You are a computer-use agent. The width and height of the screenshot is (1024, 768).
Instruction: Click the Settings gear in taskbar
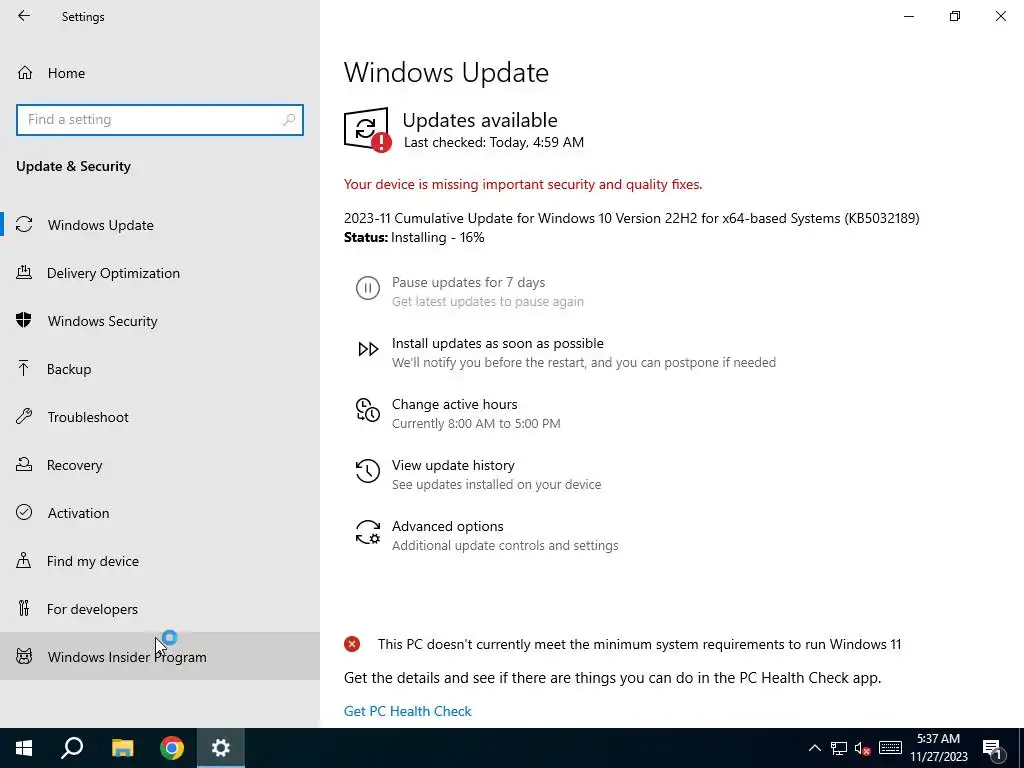(221, 748)
